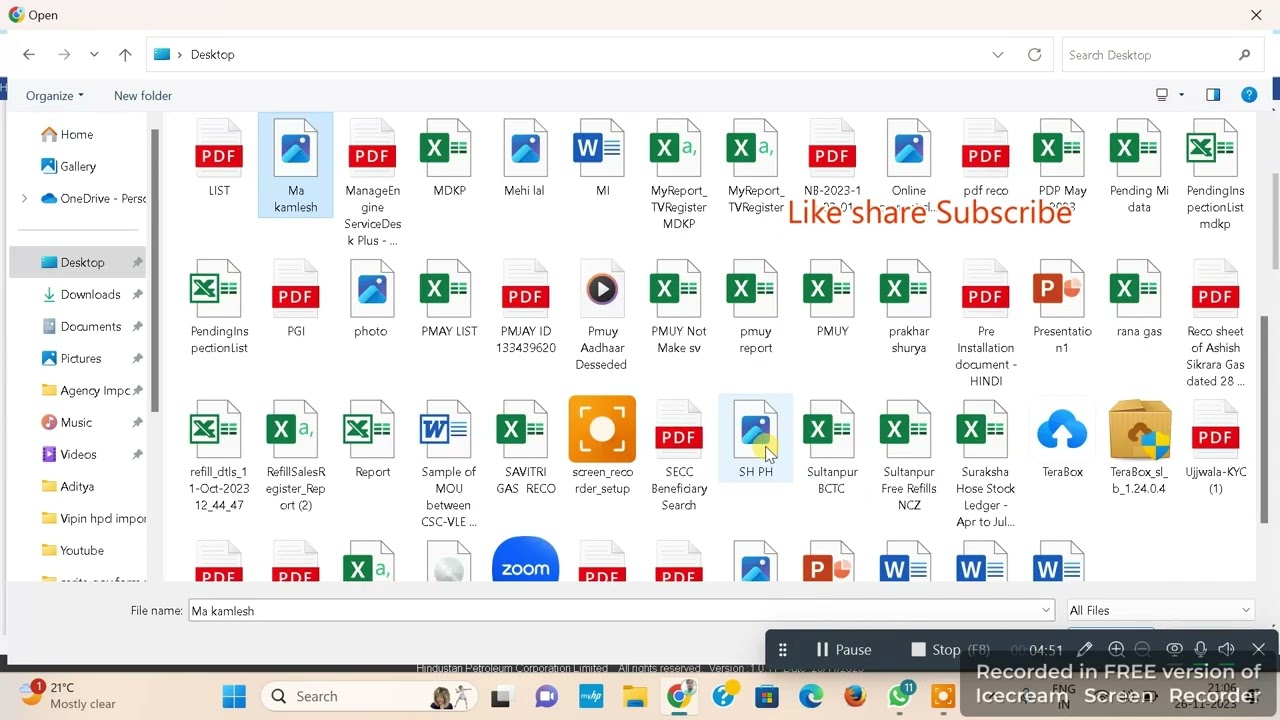Navigate up one folder level
This screenshot has width=1280, height=720.
click(125, 55)
